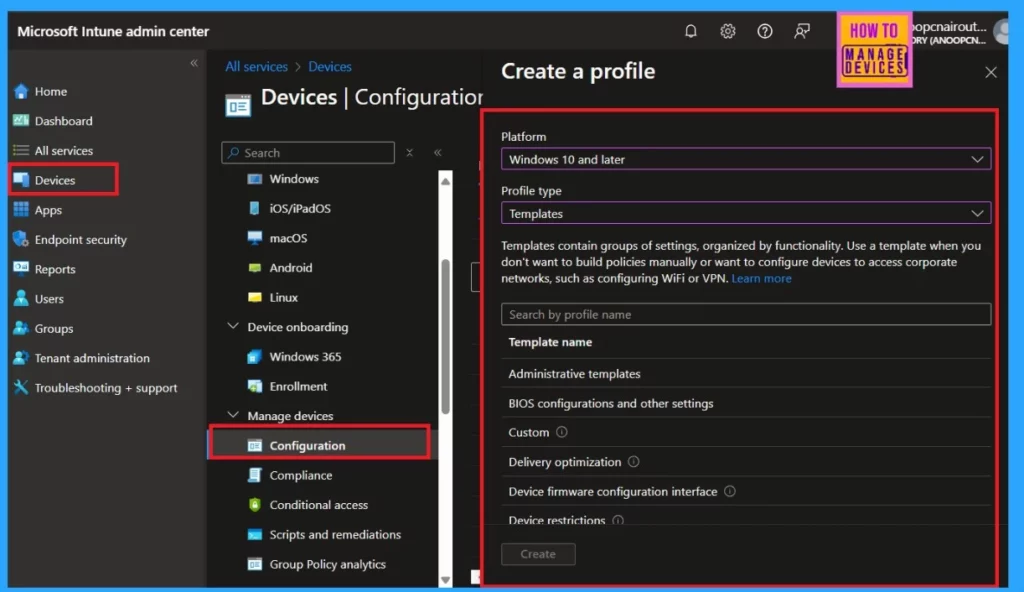
Task: Click the Scripts and remediations icon
Action: coord(255,534)
